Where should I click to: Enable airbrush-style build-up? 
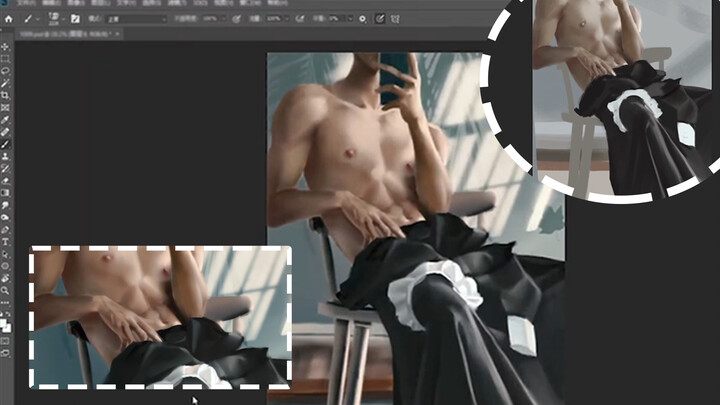300,19
